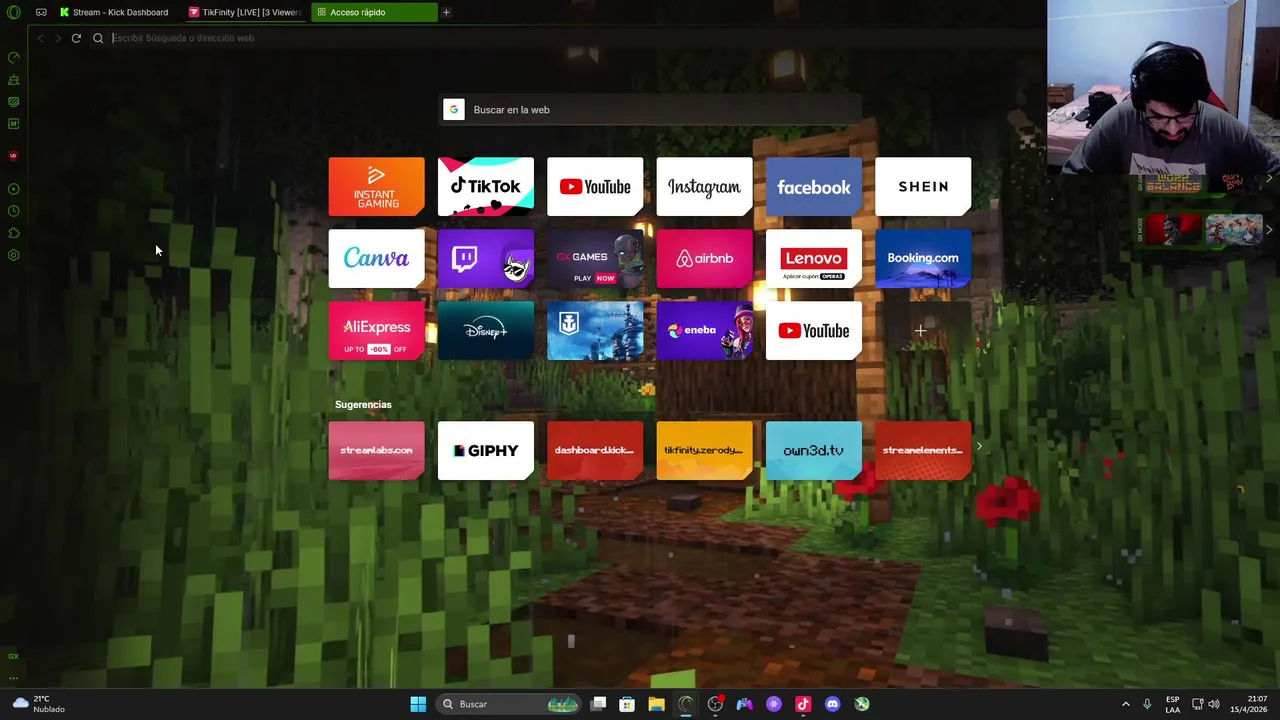Open Windows Start menu

(x=418, y=704)
